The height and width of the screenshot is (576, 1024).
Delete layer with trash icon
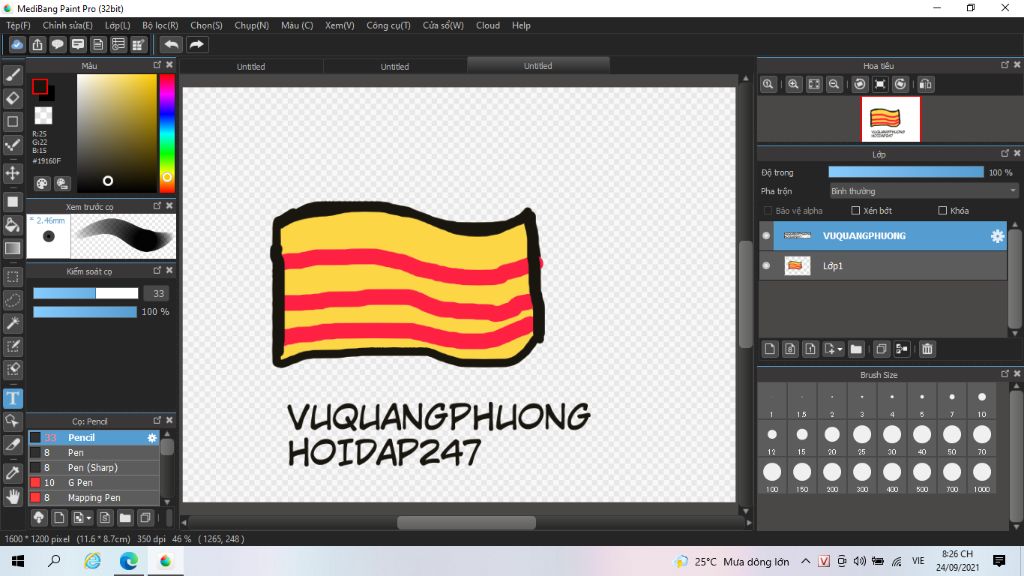pyautogui.click(x=927, y=349)
